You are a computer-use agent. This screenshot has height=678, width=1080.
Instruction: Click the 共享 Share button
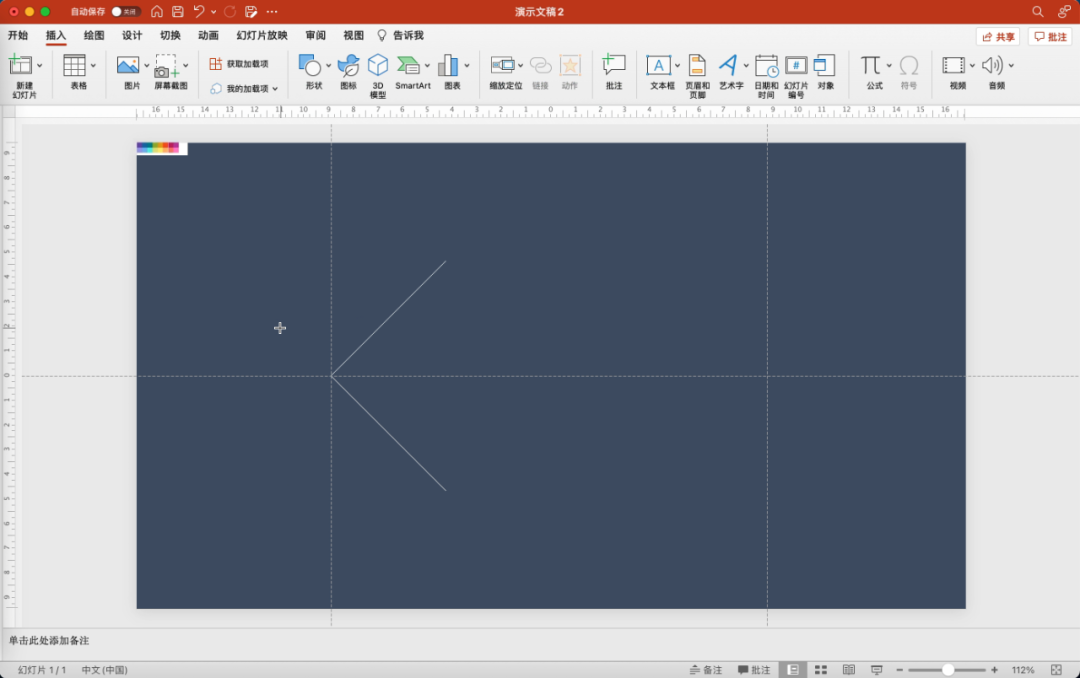(x=998, y=37)
